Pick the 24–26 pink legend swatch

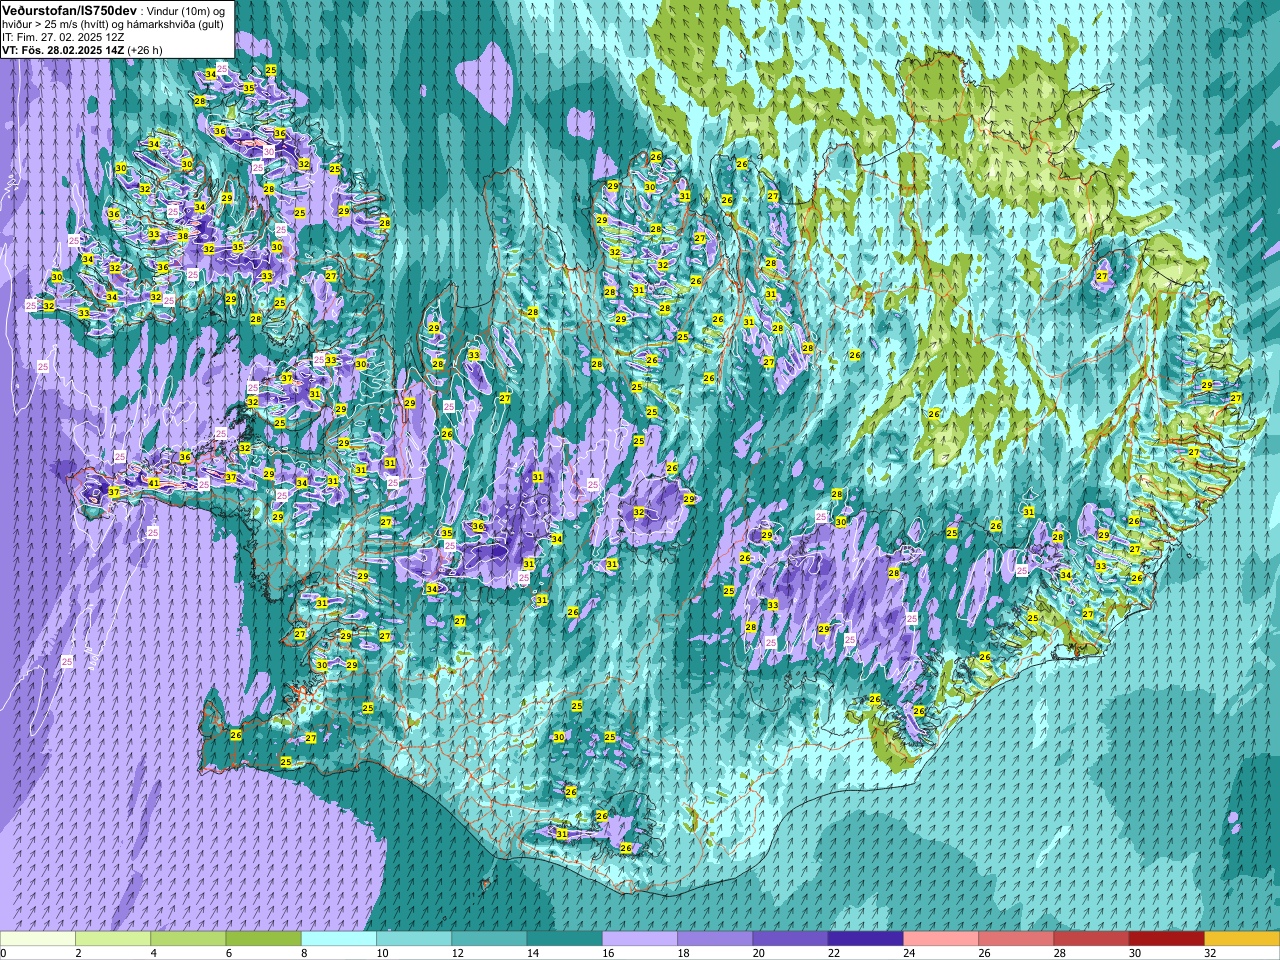(941, 939)
